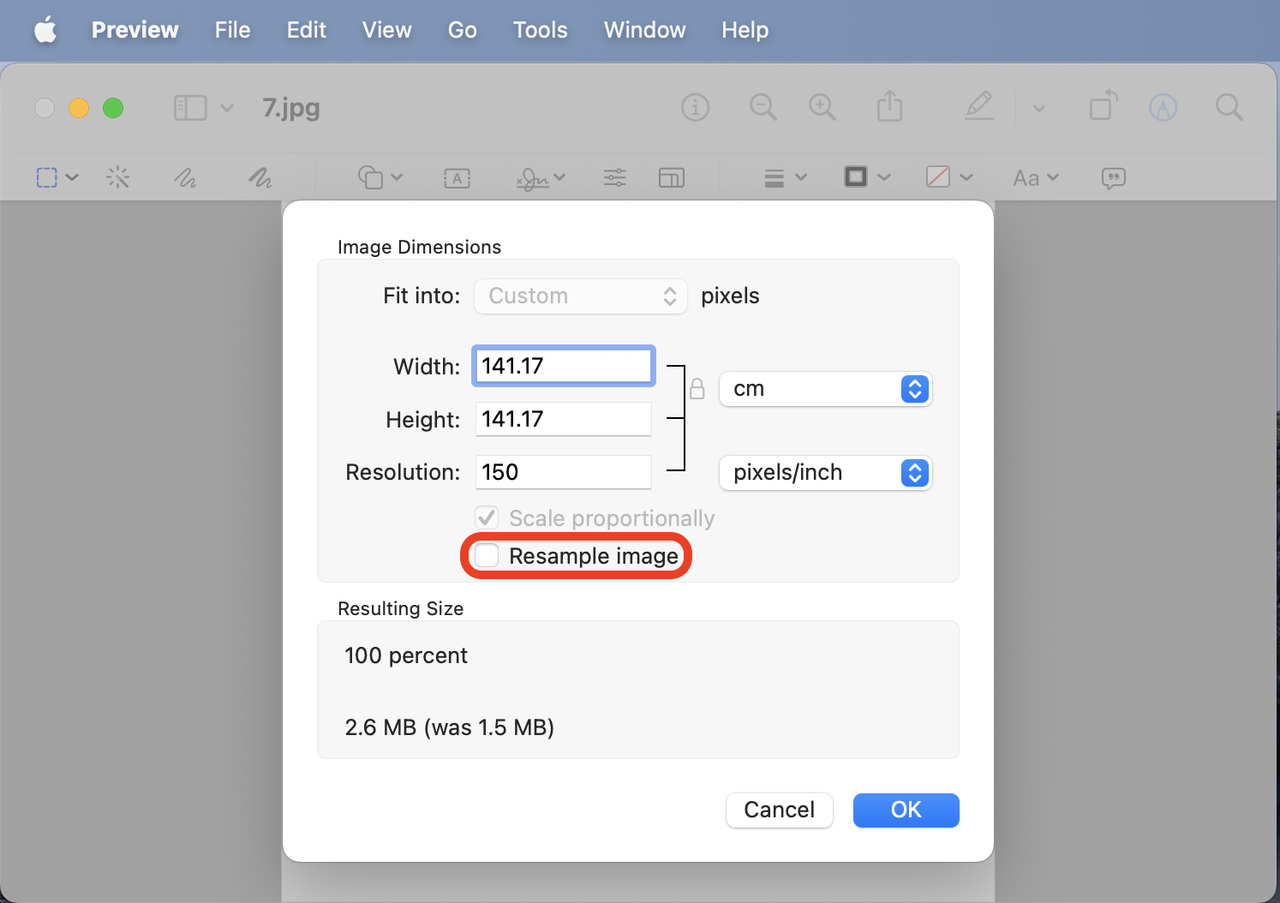Open the File menu

[232, 30]
